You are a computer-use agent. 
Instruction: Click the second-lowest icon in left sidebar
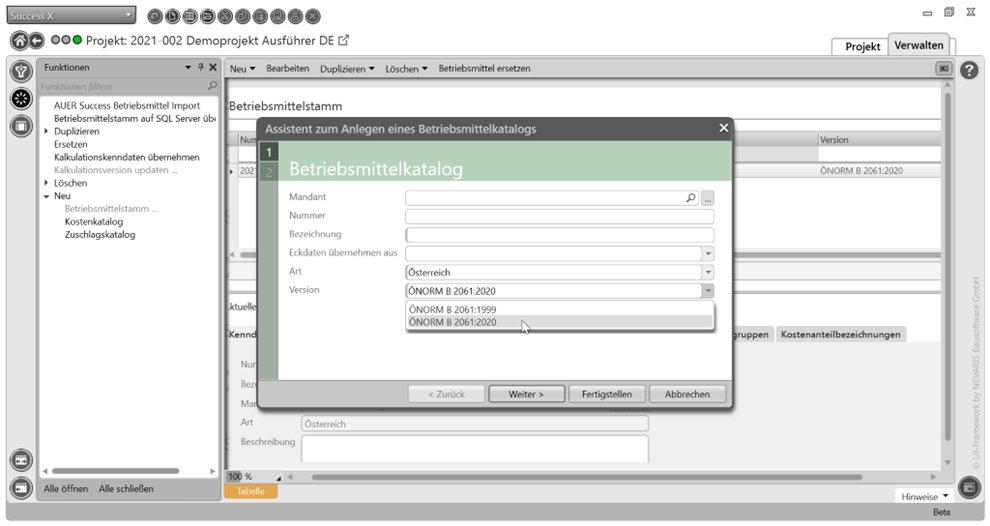click(21, 460)
